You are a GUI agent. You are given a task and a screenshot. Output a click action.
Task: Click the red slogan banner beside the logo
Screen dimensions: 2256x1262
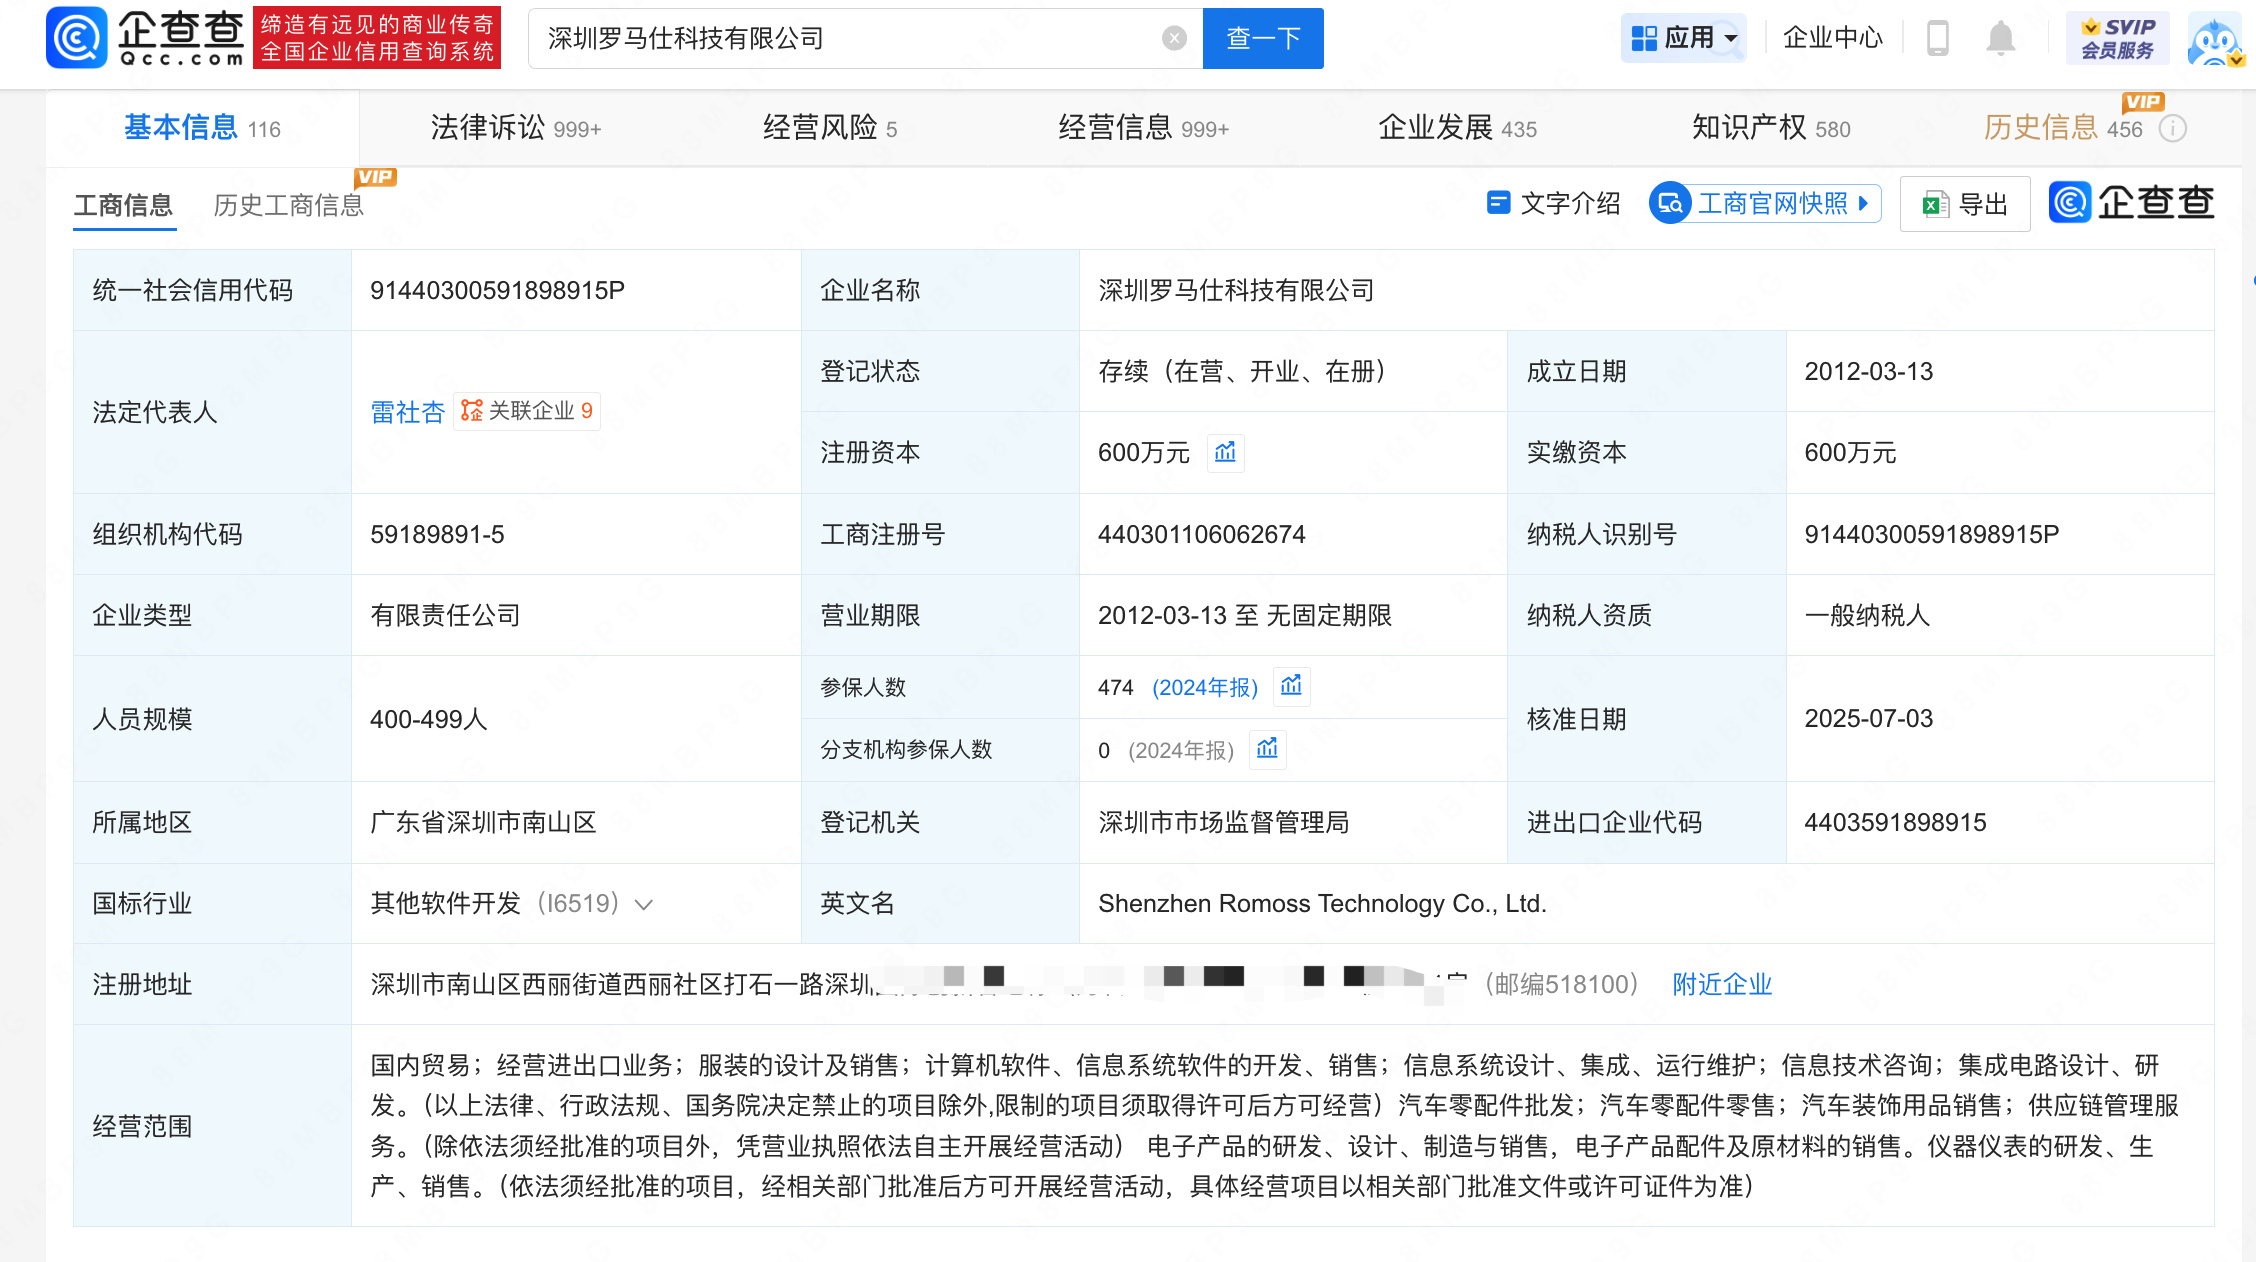tap(377, 38)
